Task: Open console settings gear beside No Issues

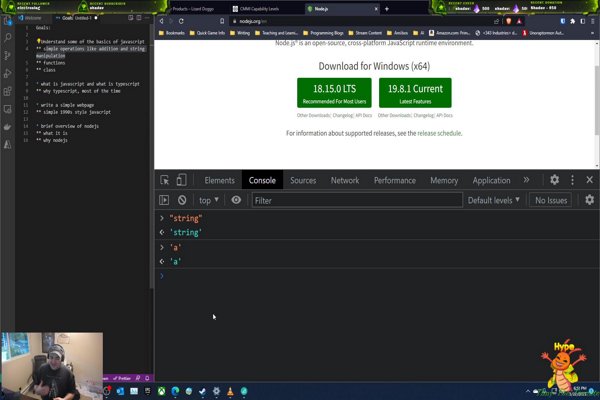Action: click(x=589, y=200)
